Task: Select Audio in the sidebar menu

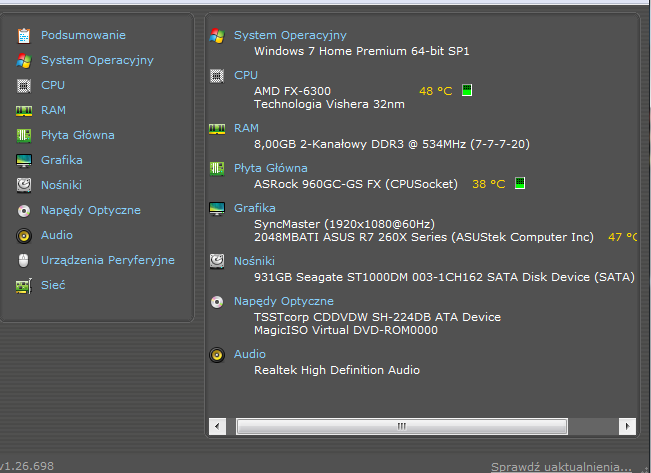Action: 56,235
